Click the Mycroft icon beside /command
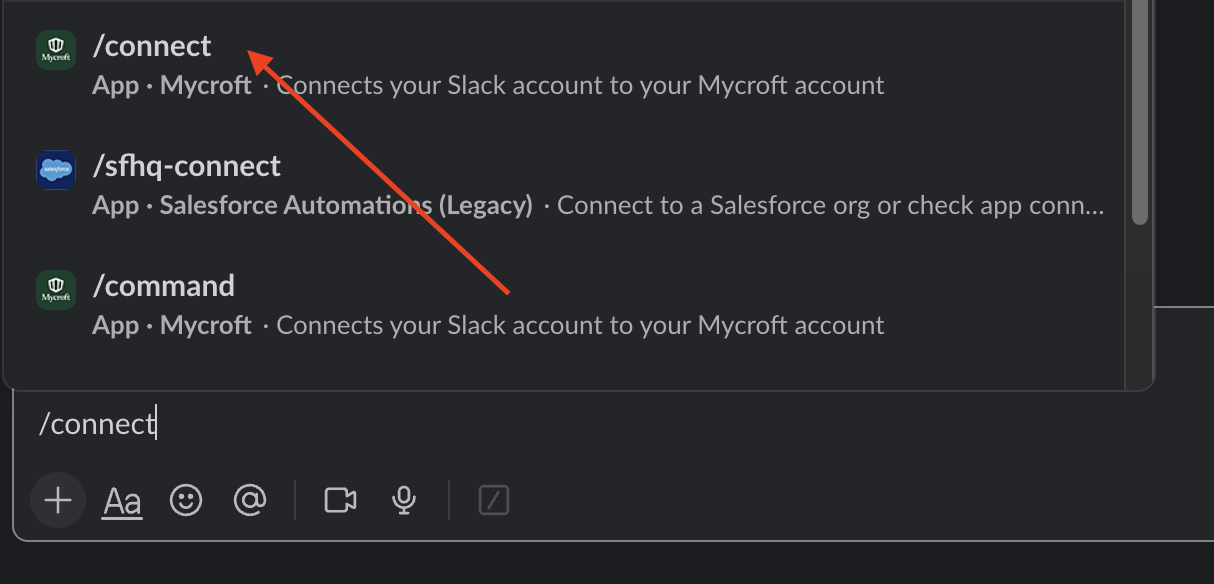Viewport: 1214px width, 584px height. click(56, 290)
